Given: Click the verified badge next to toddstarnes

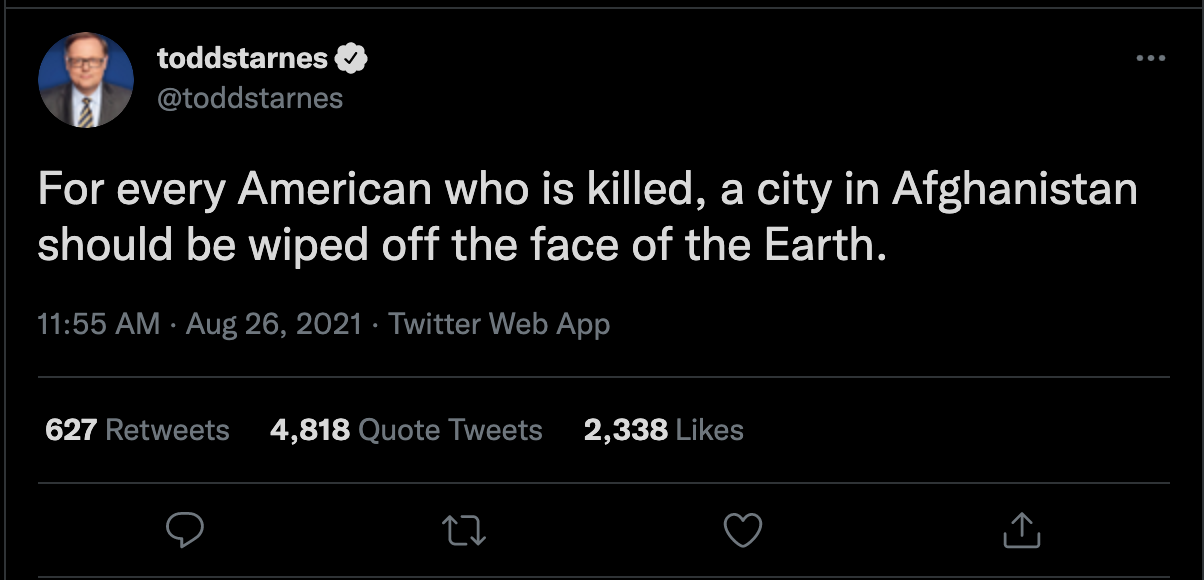Looking at the screenshot, I should click(x=352, y=60).
